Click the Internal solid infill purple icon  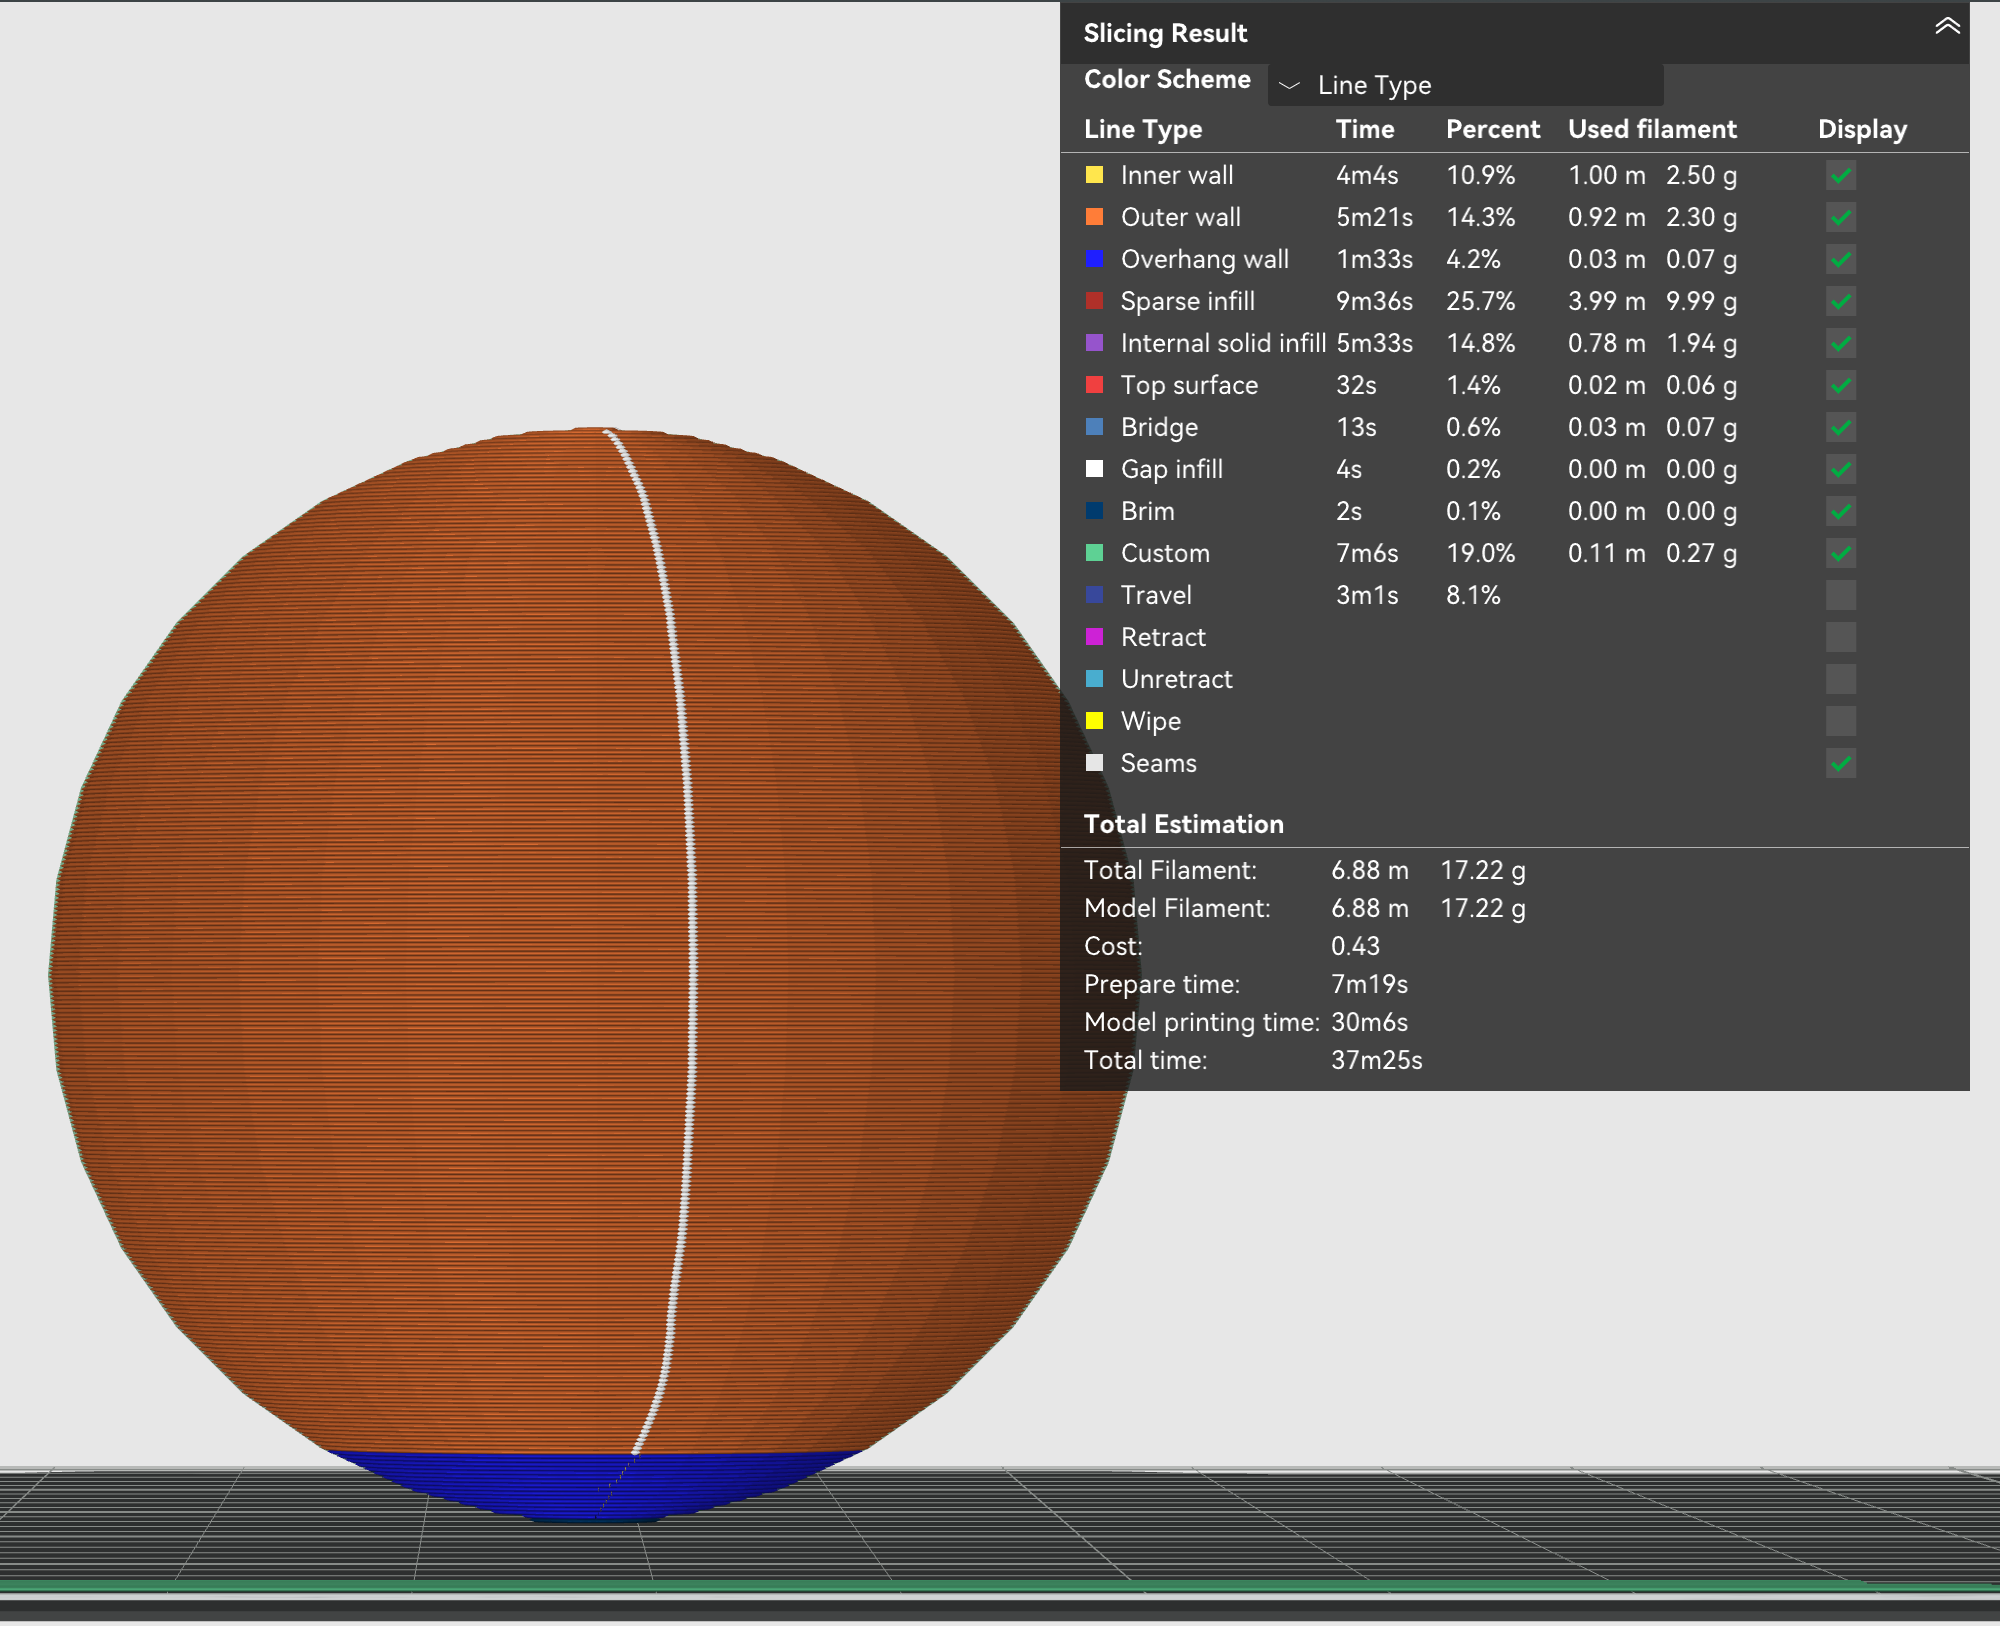[x=1095, y=343]
